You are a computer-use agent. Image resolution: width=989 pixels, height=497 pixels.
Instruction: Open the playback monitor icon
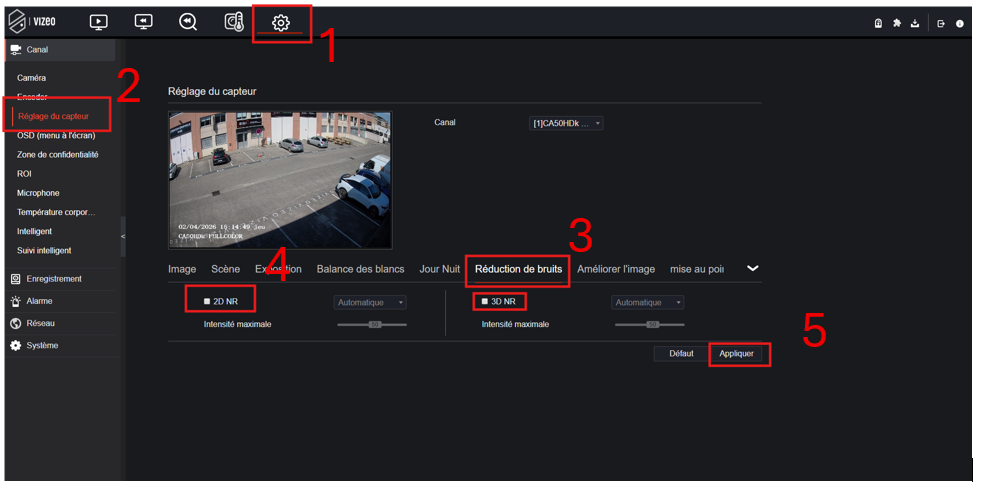(x=143, y=22)
